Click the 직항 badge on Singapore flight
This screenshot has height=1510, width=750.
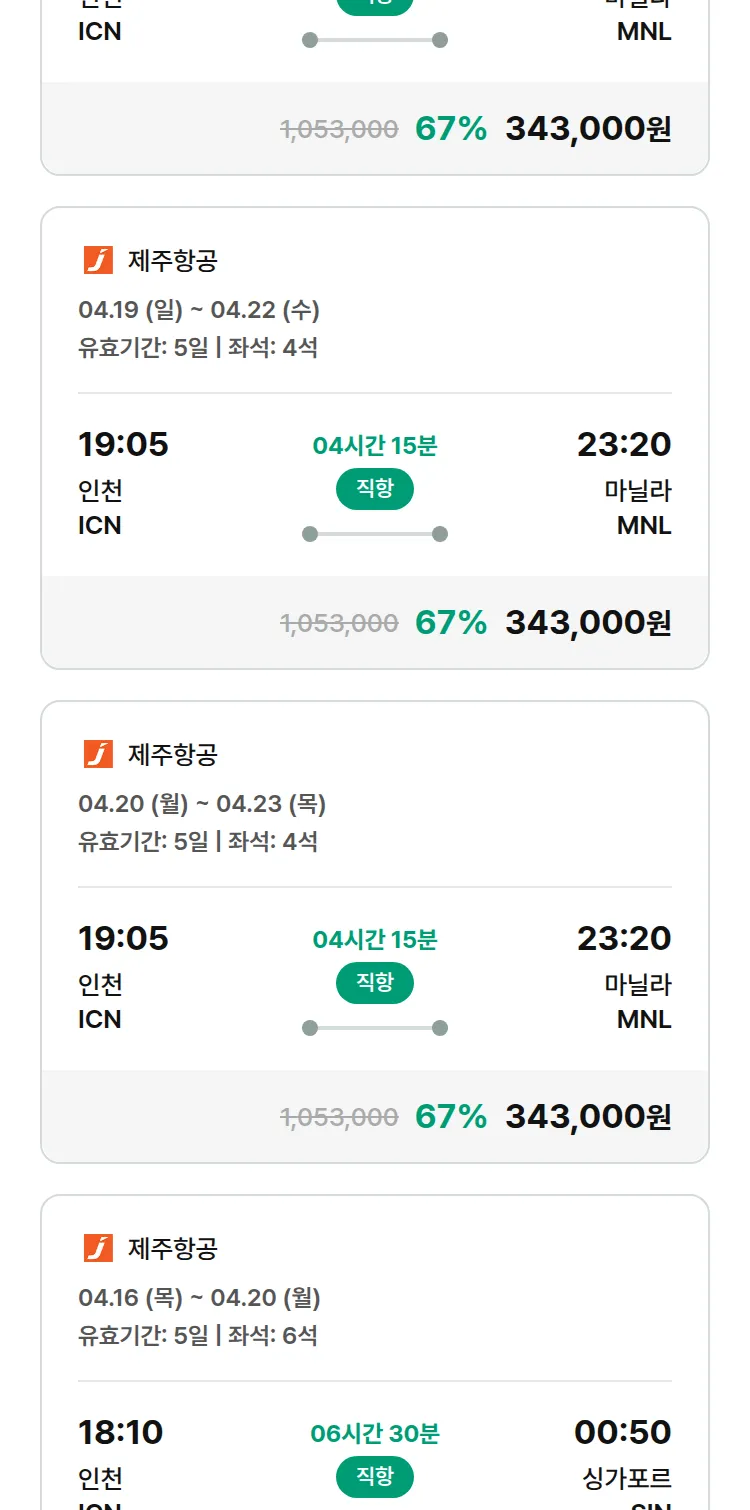click(x=375, y=1477)
